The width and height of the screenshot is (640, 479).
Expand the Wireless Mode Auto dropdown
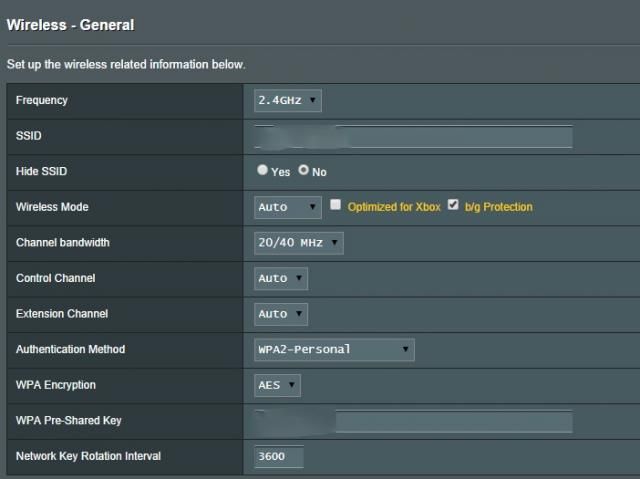tap(288, 207)
